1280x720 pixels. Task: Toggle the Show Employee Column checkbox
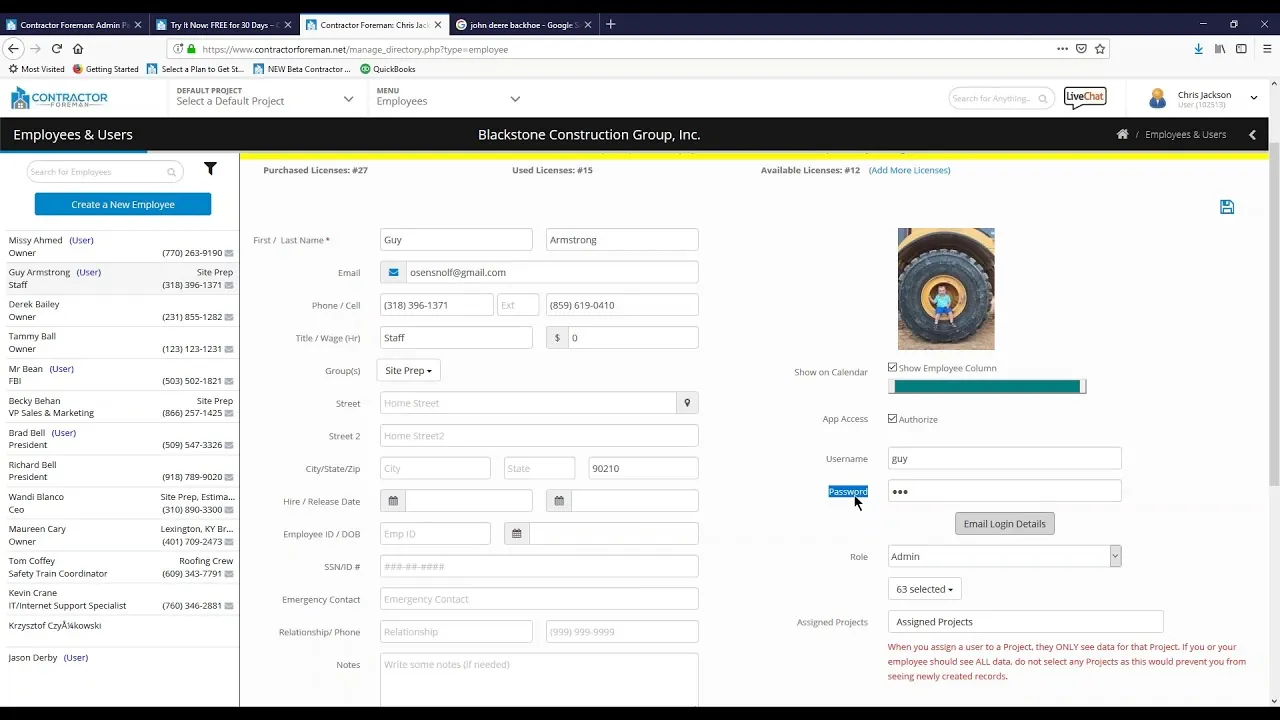[x=892, y=368]
